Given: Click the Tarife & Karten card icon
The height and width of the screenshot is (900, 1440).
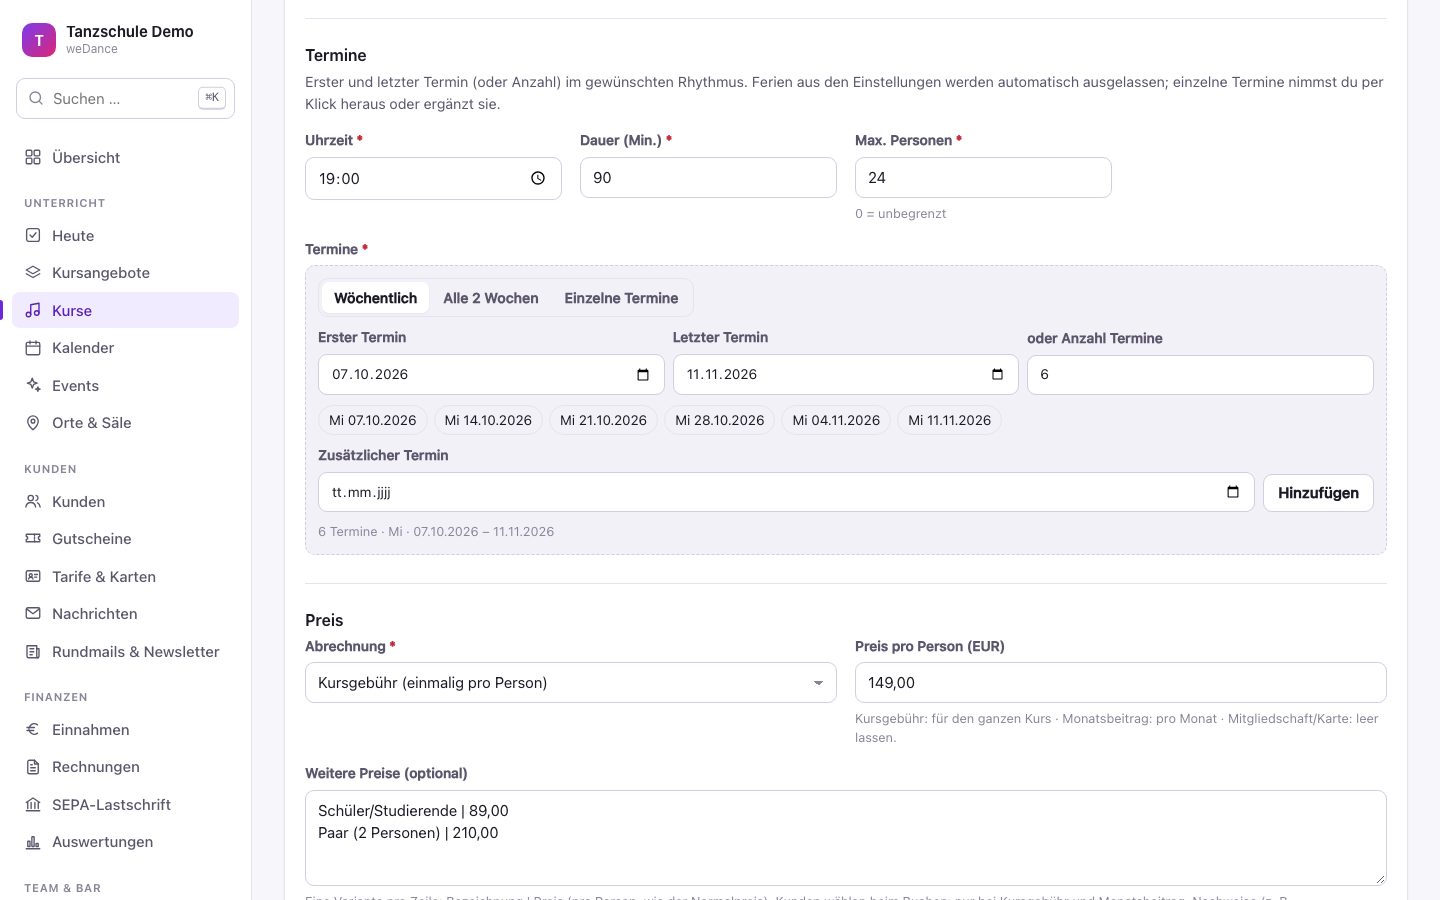Looking at the screenshot, I should coord(33,576).
